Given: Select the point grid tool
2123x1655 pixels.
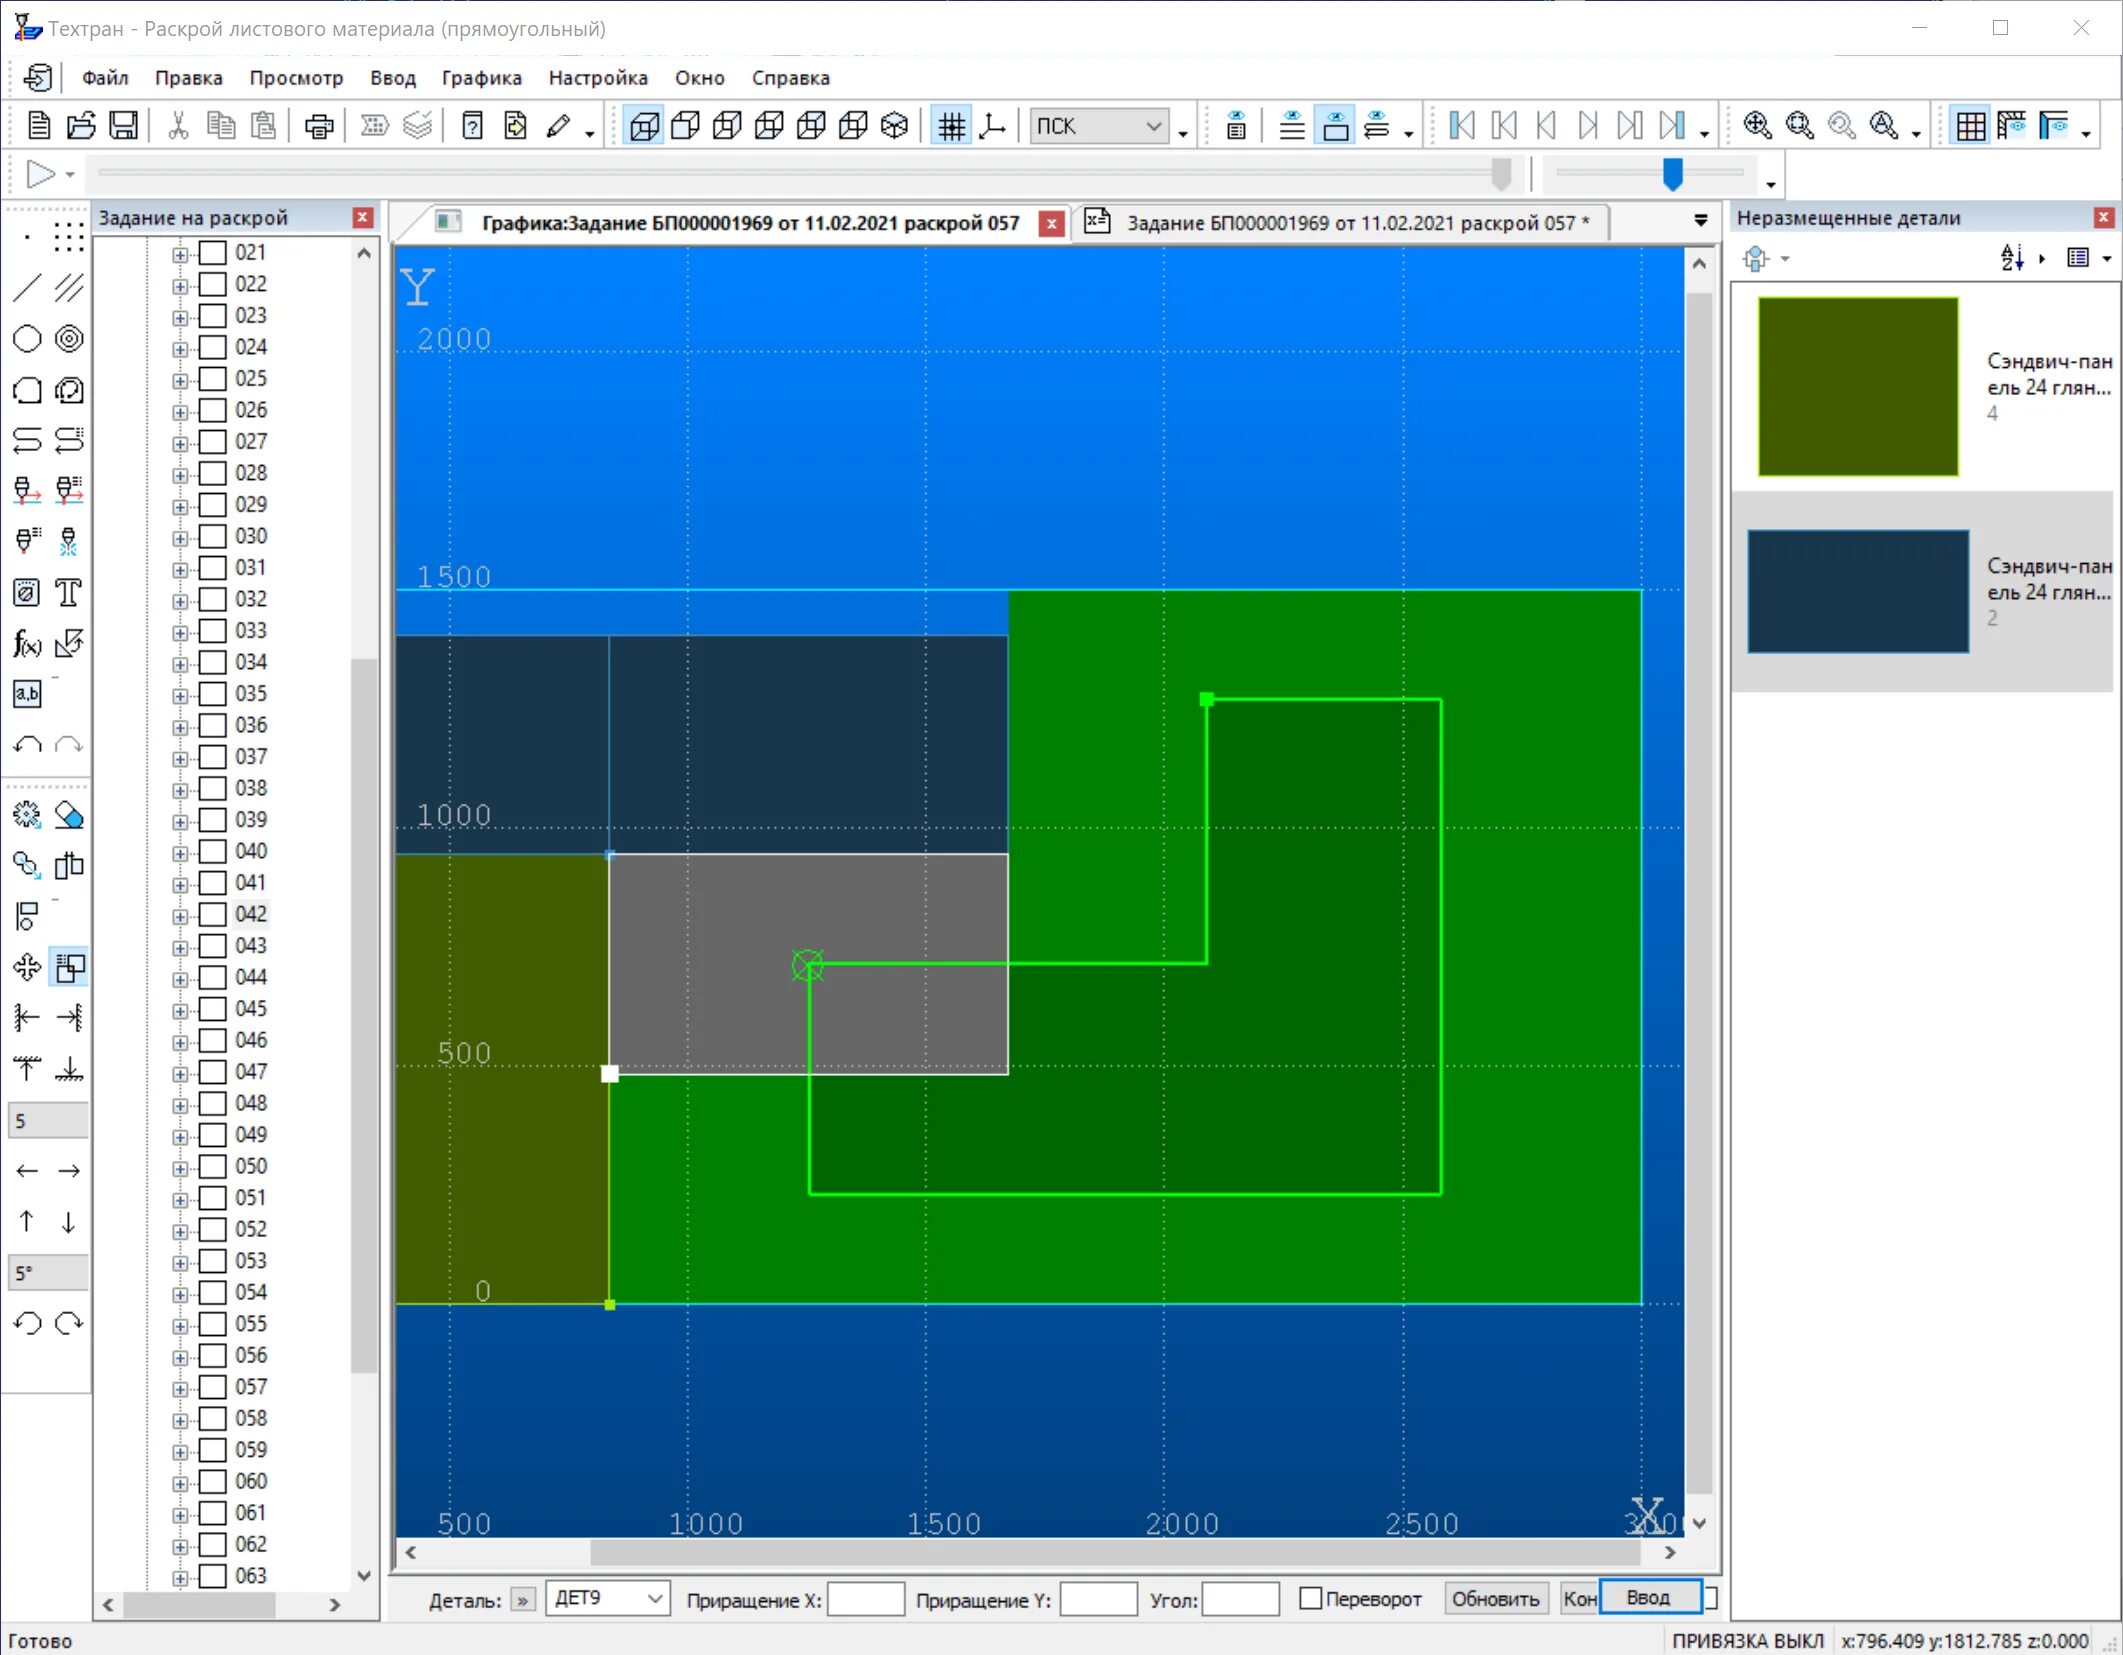Looking at the screenshot, I should (69, 237).
